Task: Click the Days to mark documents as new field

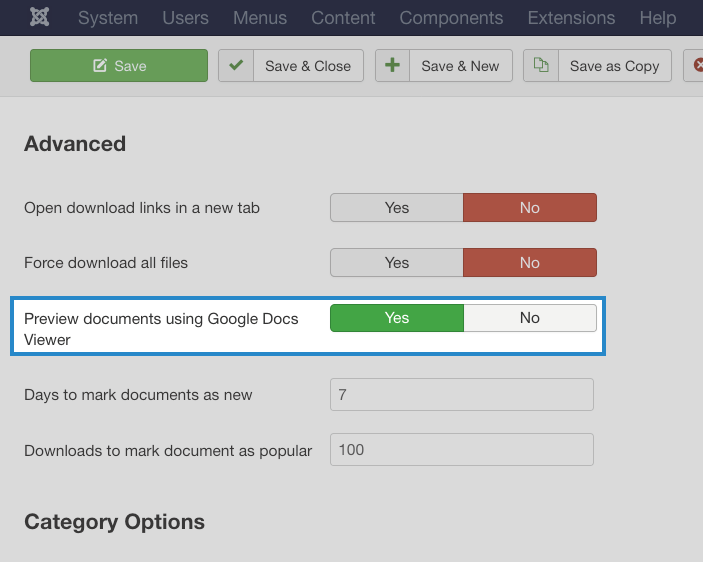Action: (x=462, y=394)
